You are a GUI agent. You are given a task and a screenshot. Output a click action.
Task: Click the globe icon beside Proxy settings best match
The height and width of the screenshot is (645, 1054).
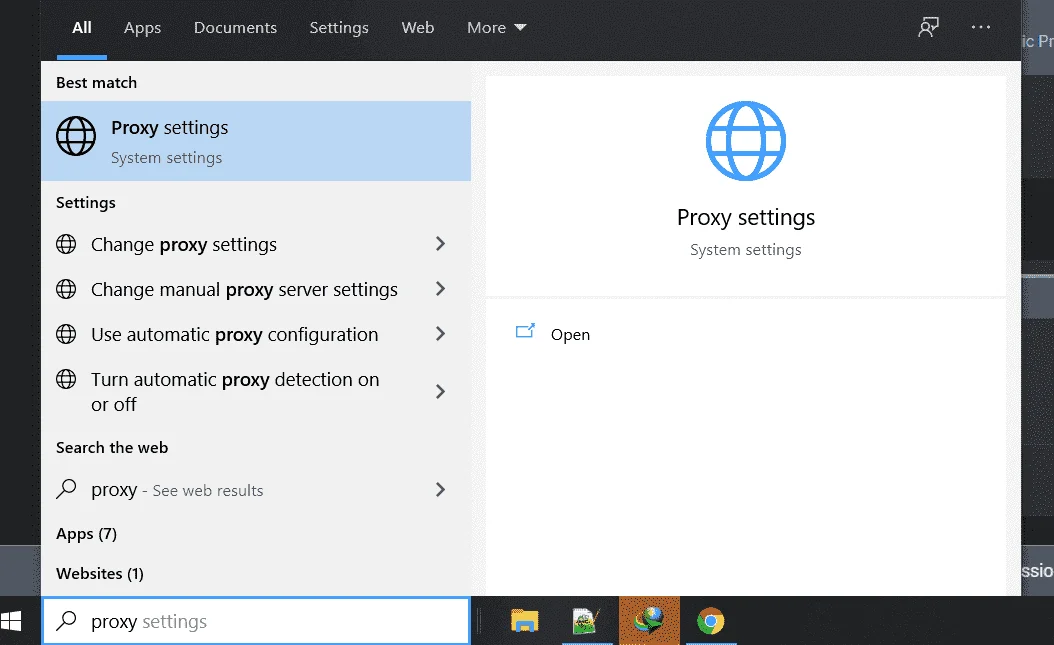pyautogui.click(x=75, y=136)
